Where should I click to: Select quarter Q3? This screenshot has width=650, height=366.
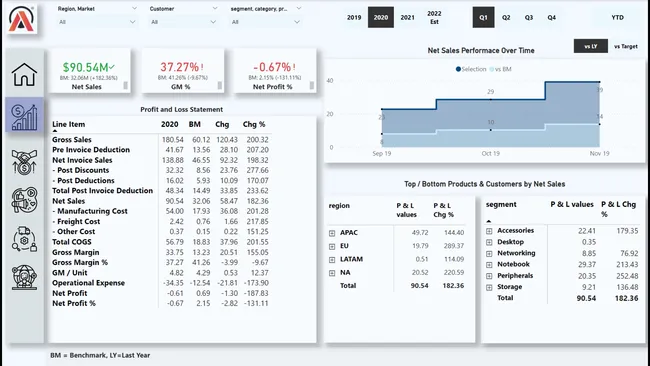[x=529, y=17]
